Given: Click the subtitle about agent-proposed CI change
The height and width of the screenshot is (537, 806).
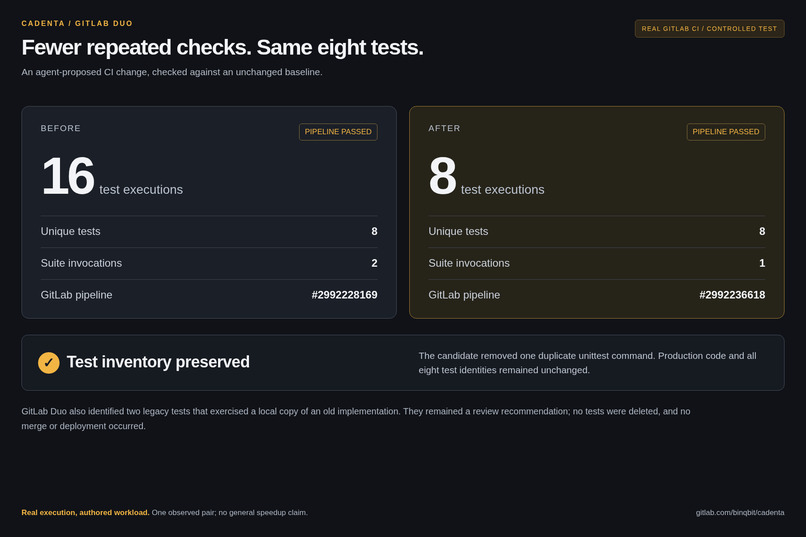Looking at the screenshot, I should [172, 72].
